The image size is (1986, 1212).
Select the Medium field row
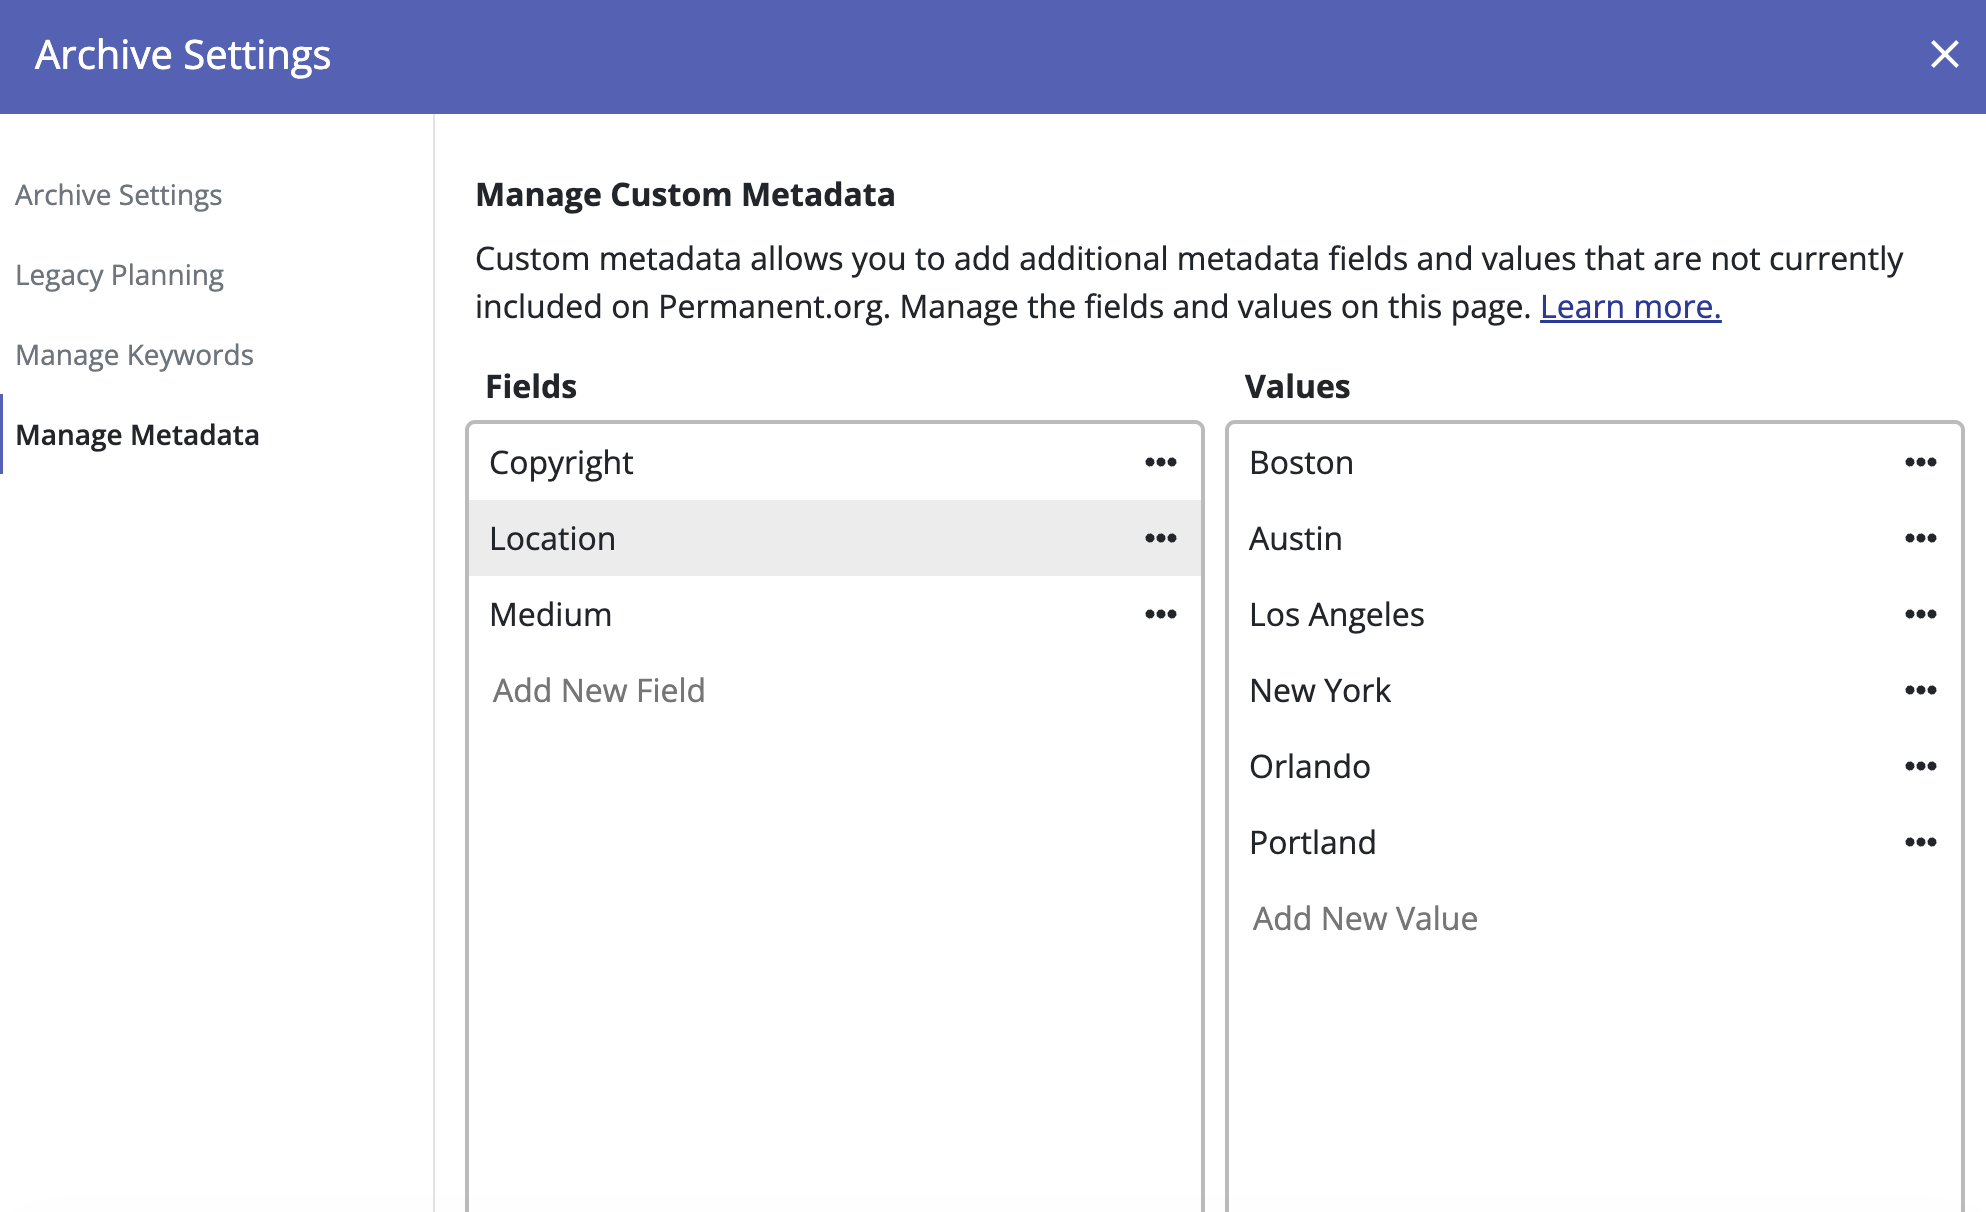[x=551, y=614]
